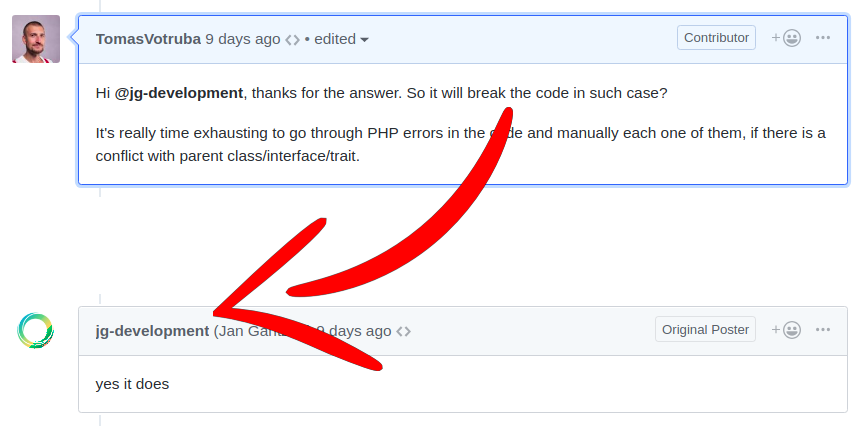Click the caret arrow next to edited
This screenshot has height=426, width=860.
pos(364,40)
